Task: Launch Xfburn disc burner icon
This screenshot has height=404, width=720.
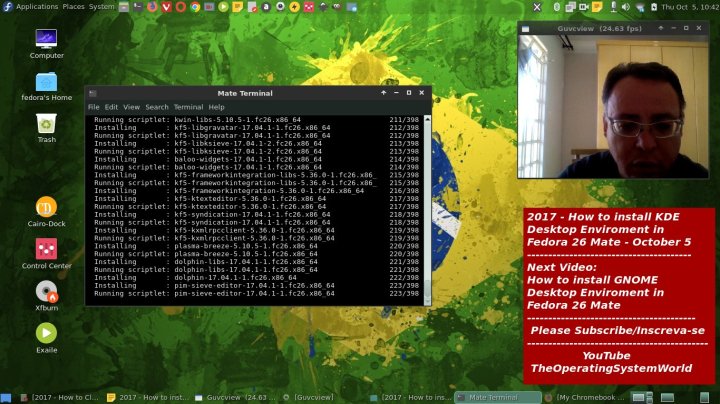Action: [46, 292]
